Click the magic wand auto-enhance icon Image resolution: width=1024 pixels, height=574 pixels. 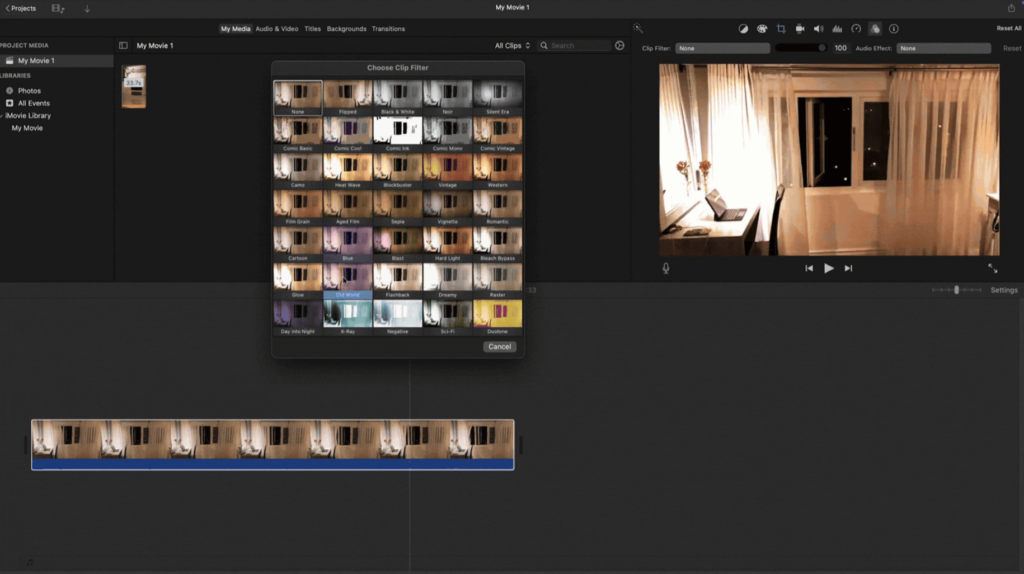[638, 29]
